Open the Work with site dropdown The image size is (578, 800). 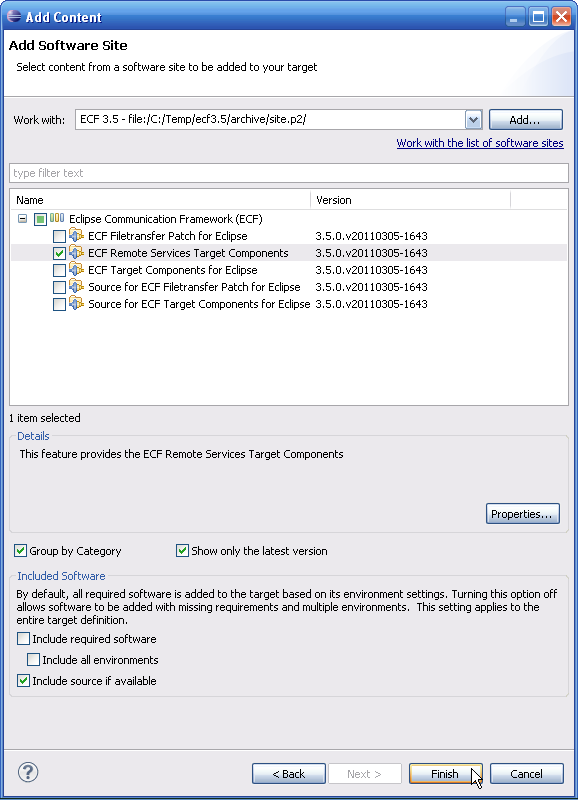tap(473, 120)
